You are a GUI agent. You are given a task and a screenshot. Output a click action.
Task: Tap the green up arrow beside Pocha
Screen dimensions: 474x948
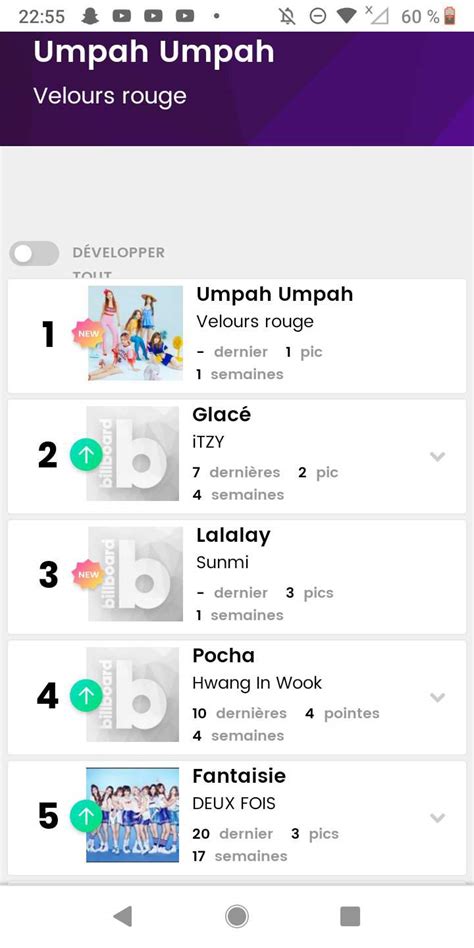point(86,696)
